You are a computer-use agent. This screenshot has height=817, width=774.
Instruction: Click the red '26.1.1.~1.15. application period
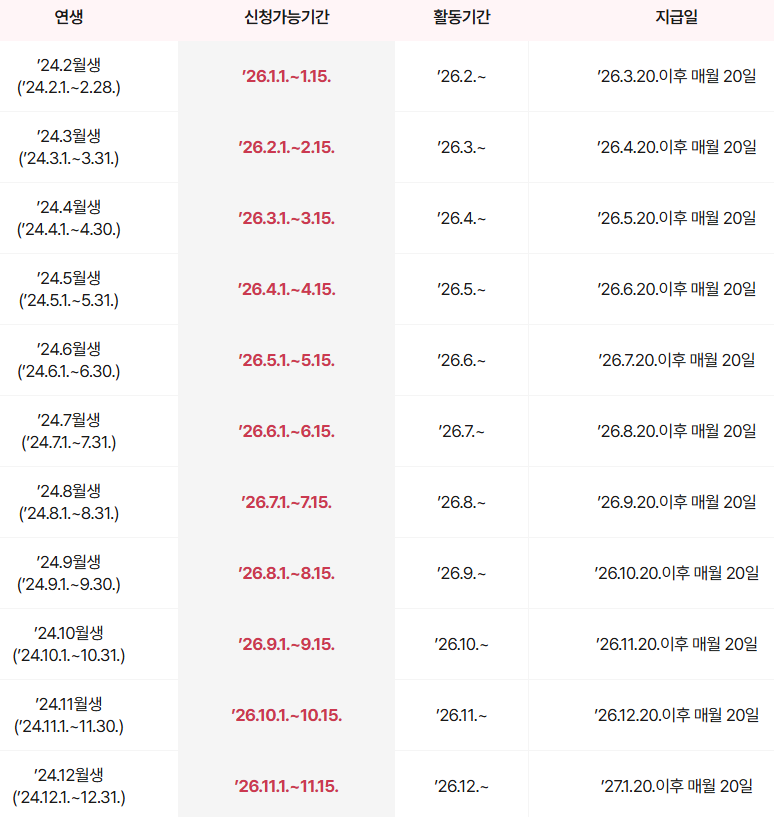point(287,76)
